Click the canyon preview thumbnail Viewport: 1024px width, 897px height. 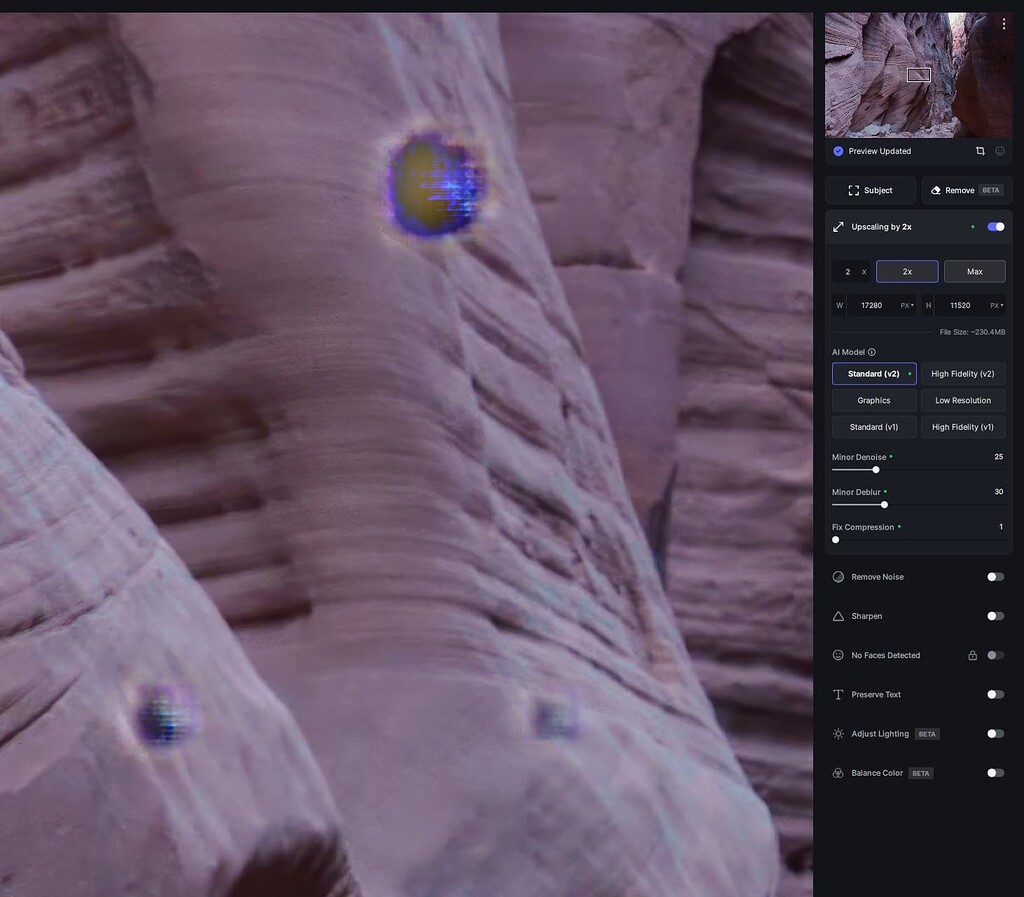(x=919, y=75)
